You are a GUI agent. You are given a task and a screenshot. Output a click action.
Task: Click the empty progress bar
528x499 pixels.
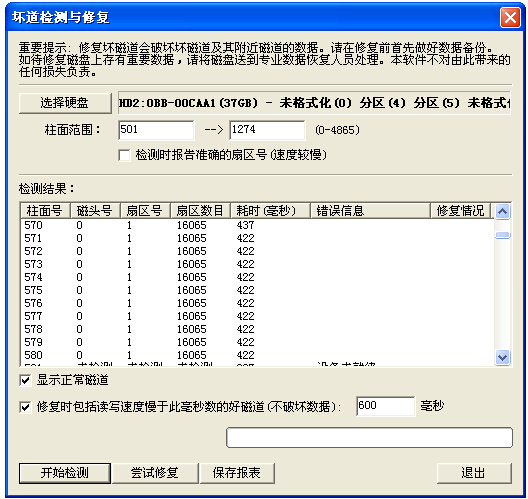369,438
